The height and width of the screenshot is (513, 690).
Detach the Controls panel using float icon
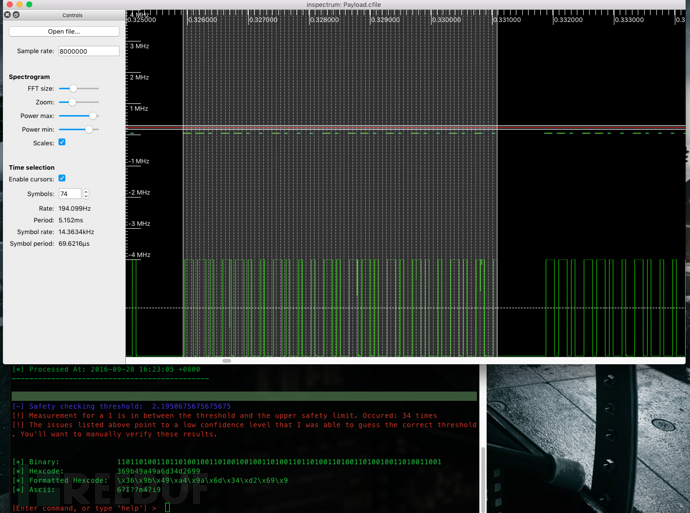click(x=16, y=15)
